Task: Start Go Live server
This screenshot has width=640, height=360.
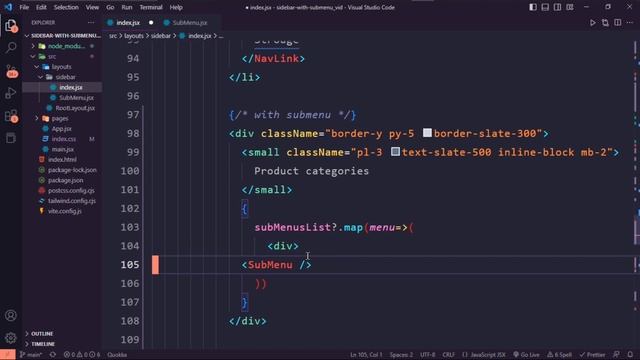Action: pyautogui.click(x=527, y=355)
